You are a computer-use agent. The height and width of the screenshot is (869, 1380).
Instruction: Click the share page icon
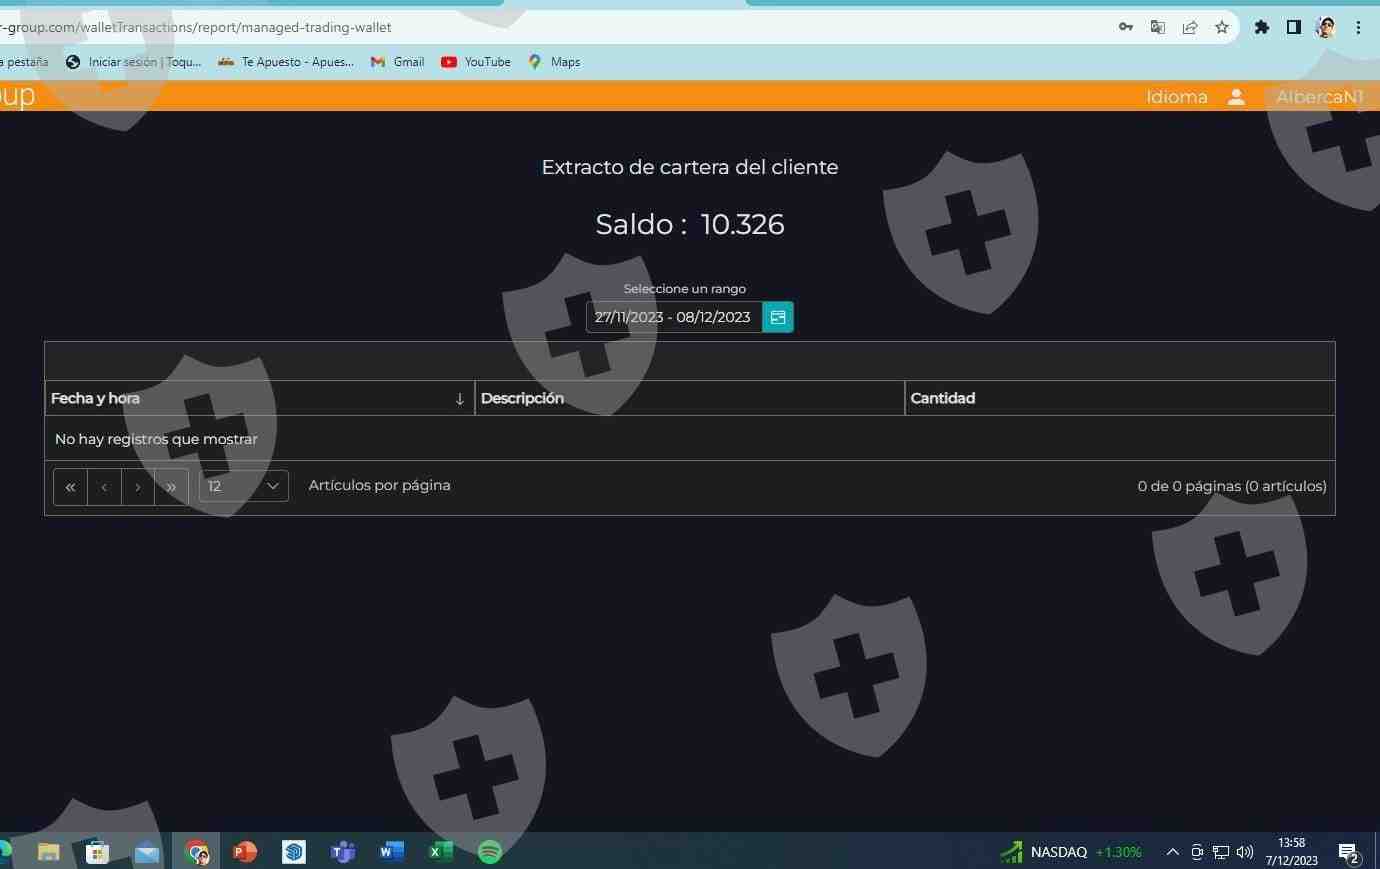tap(1189, 28)
